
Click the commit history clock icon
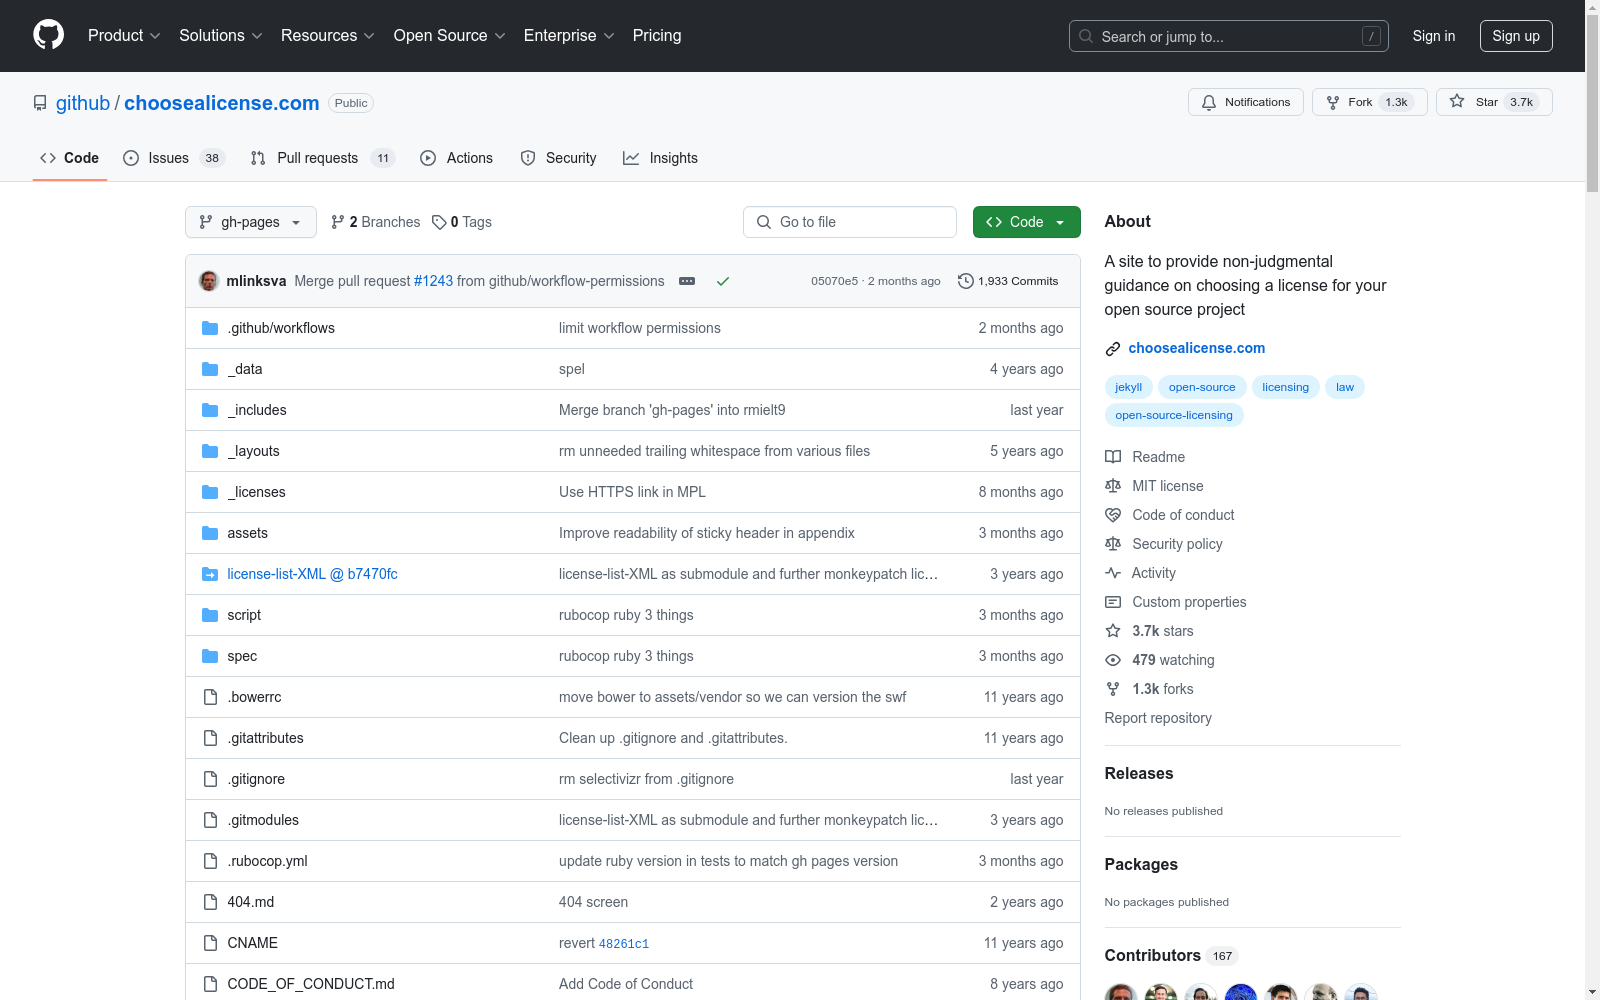(965, 281)
